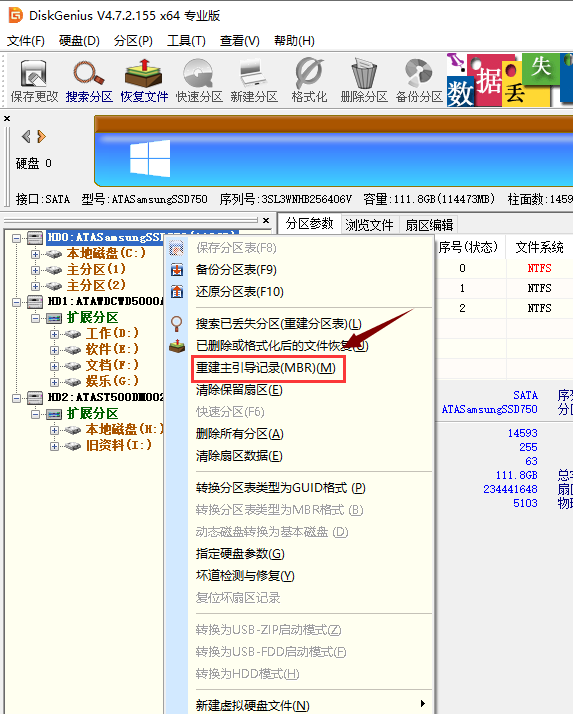This screenshot has height=714, width=573.
Task: Open the 文件(F) menu
Action: coord(26,41)
